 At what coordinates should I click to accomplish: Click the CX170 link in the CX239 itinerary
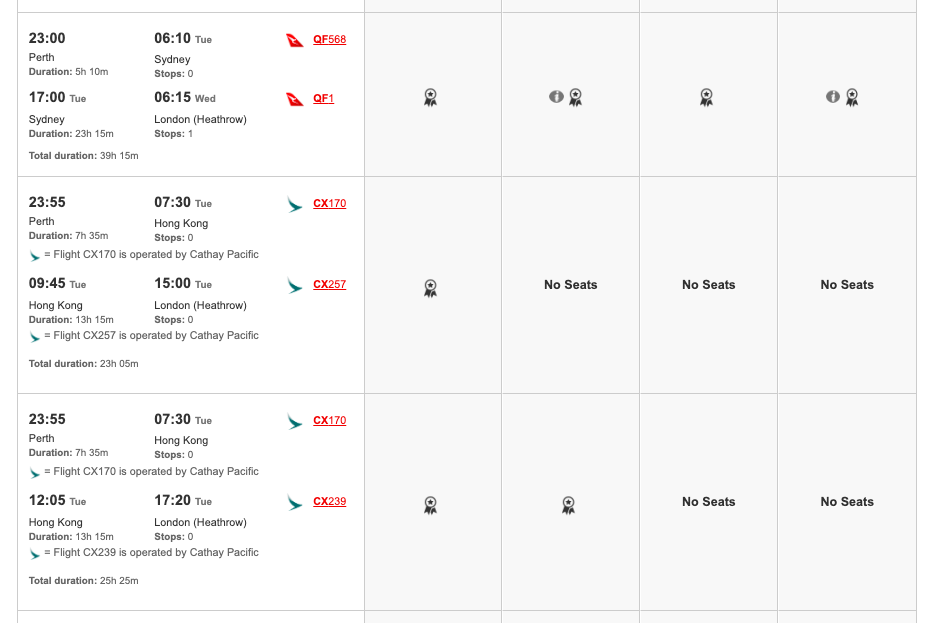pyautogui.click(x=329, y=420)
